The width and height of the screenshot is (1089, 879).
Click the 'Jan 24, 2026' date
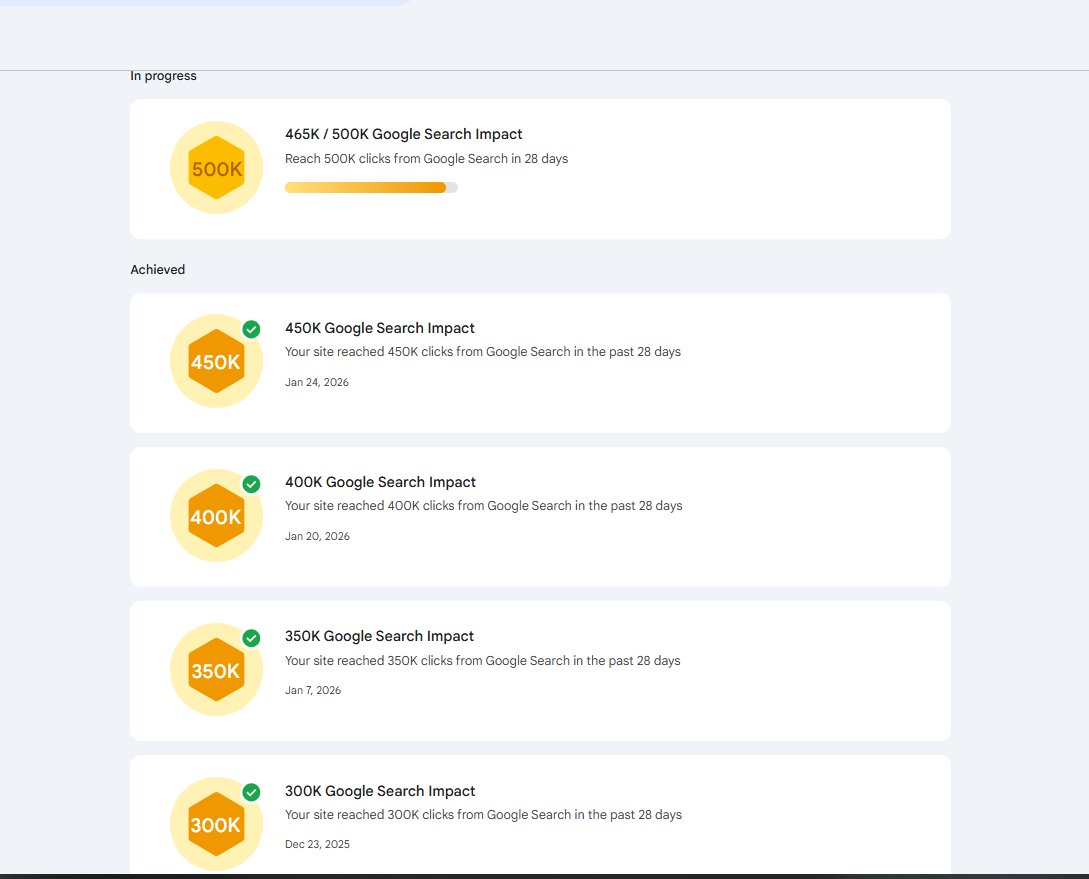point(317,382)
